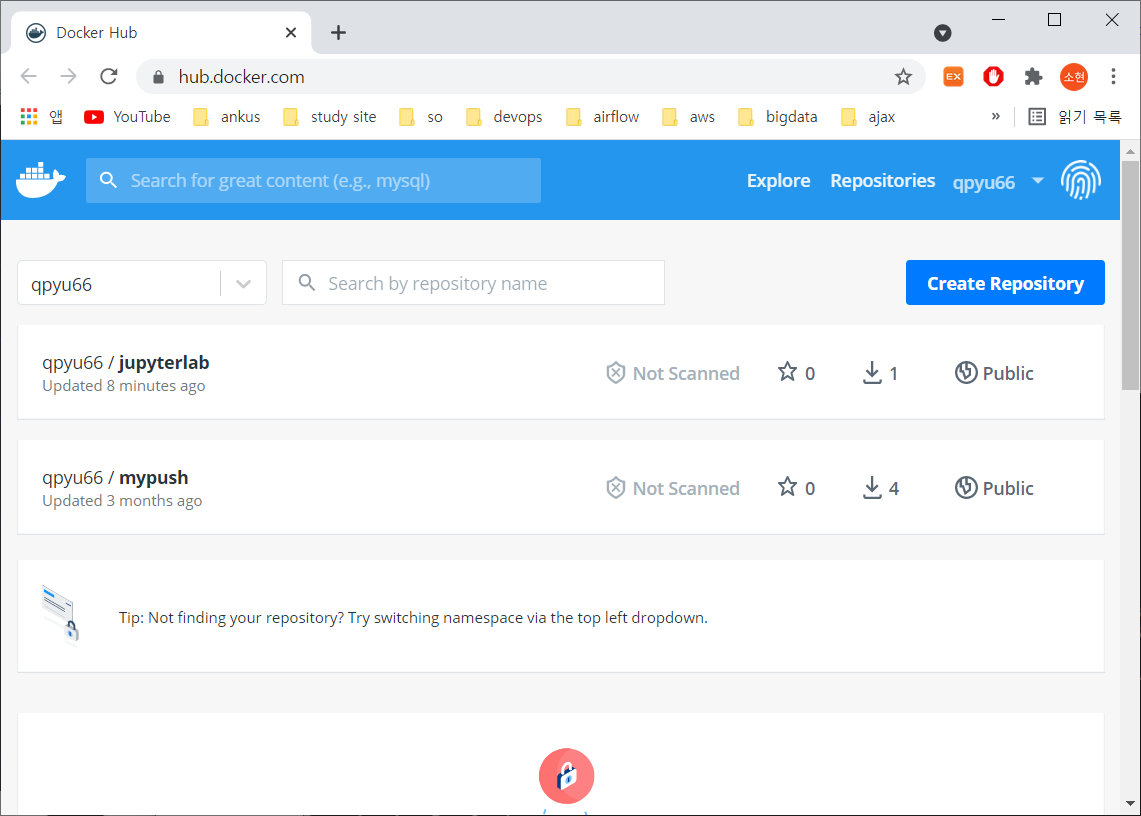Open the so bookmark folder

pos(421,116)
